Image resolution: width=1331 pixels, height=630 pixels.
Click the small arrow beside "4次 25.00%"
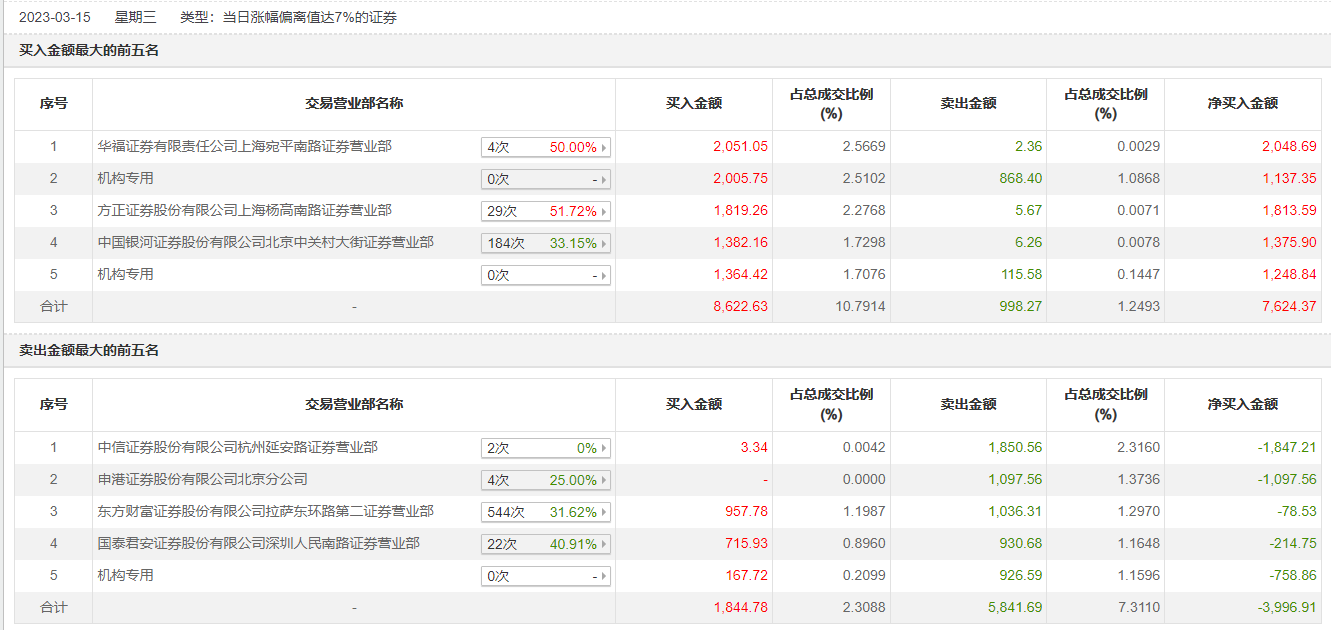point(604,480)
